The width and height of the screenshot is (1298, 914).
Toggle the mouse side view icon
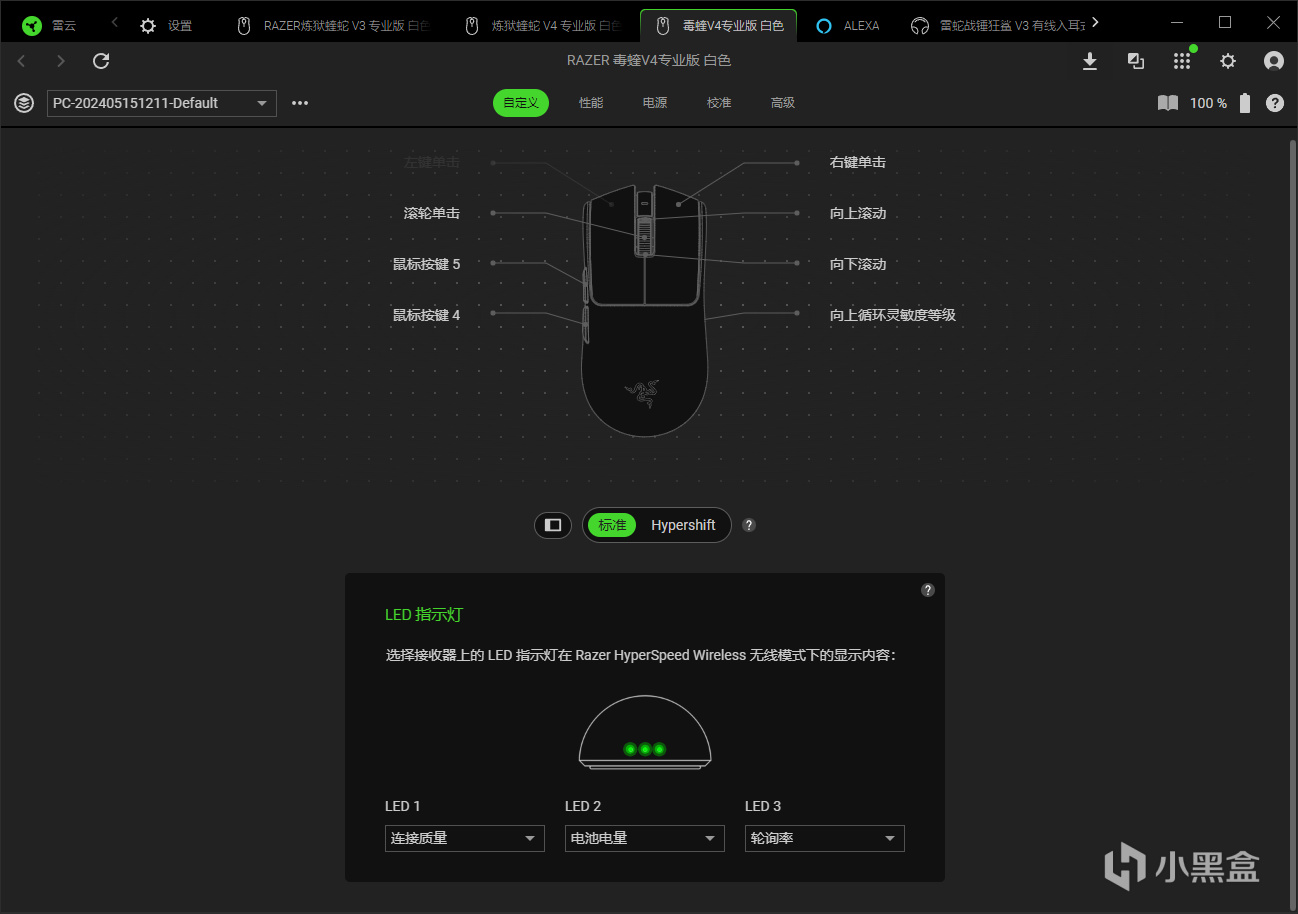(x=553, y=525)
